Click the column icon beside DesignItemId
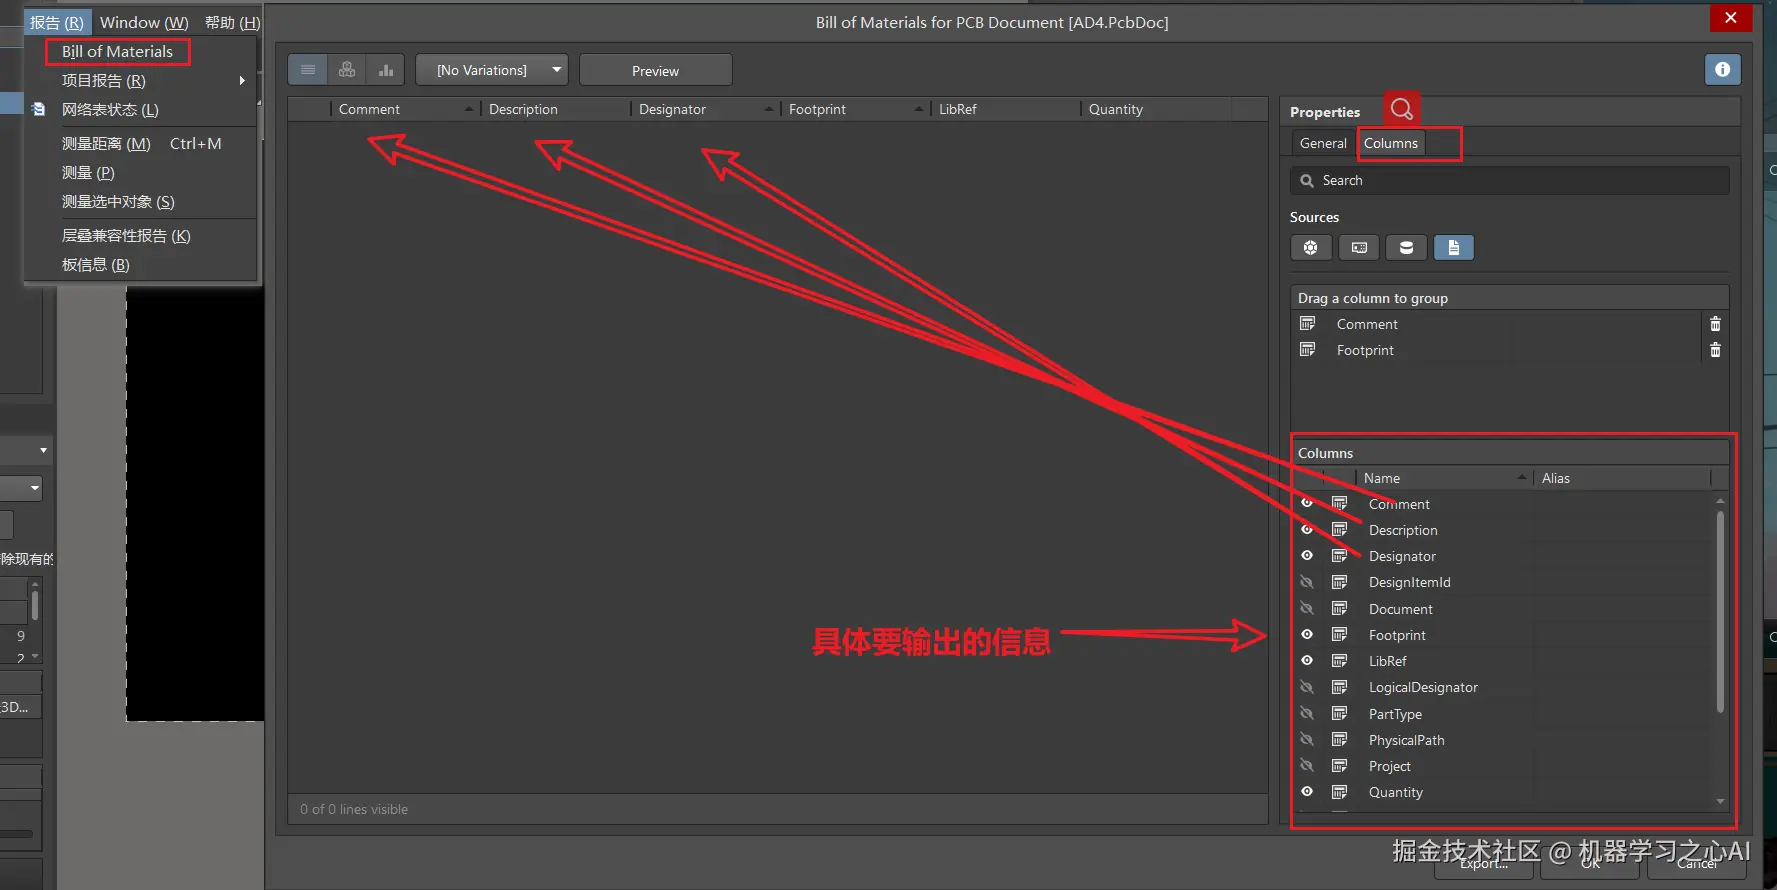Screen dimensions: 1777x890 pos(1339,581)
